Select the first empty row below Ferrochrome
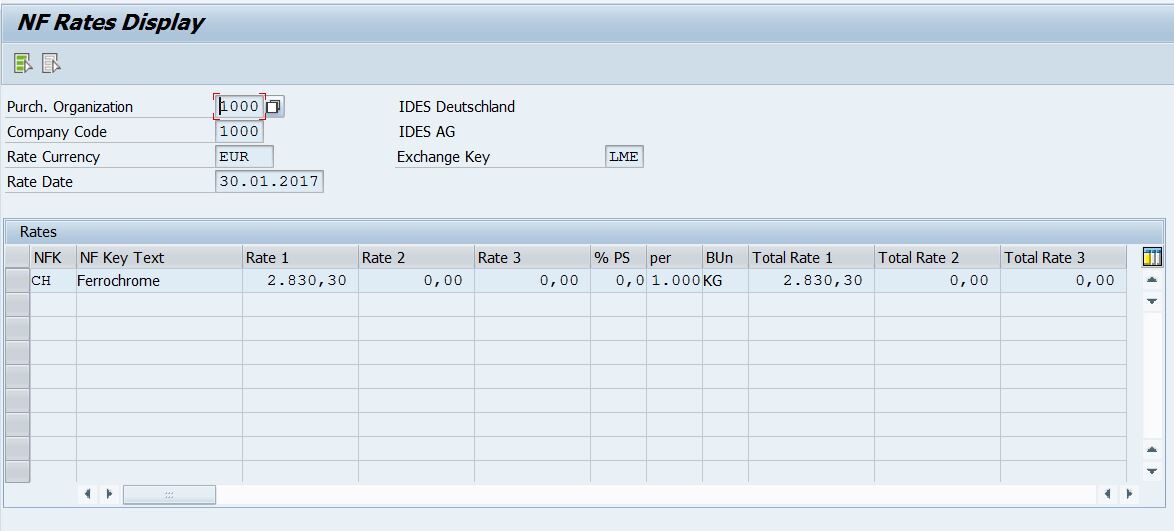Screen dimensions: 1174x531 17,305
